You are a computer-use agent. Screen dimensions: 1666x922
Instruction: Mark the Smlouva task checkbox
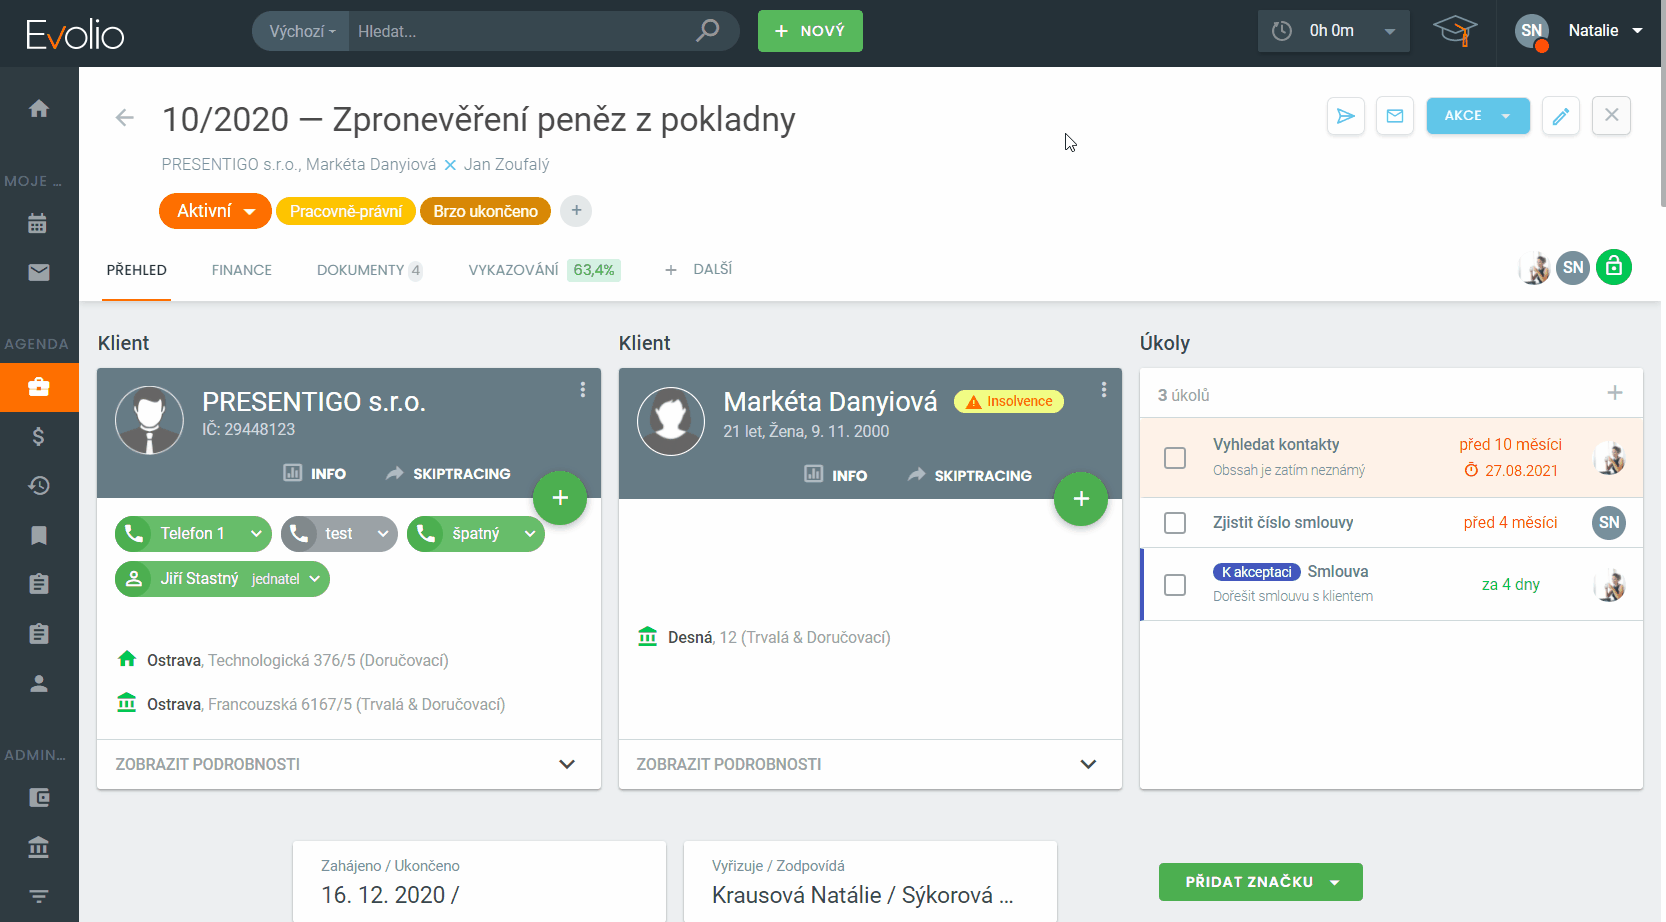1175,585
